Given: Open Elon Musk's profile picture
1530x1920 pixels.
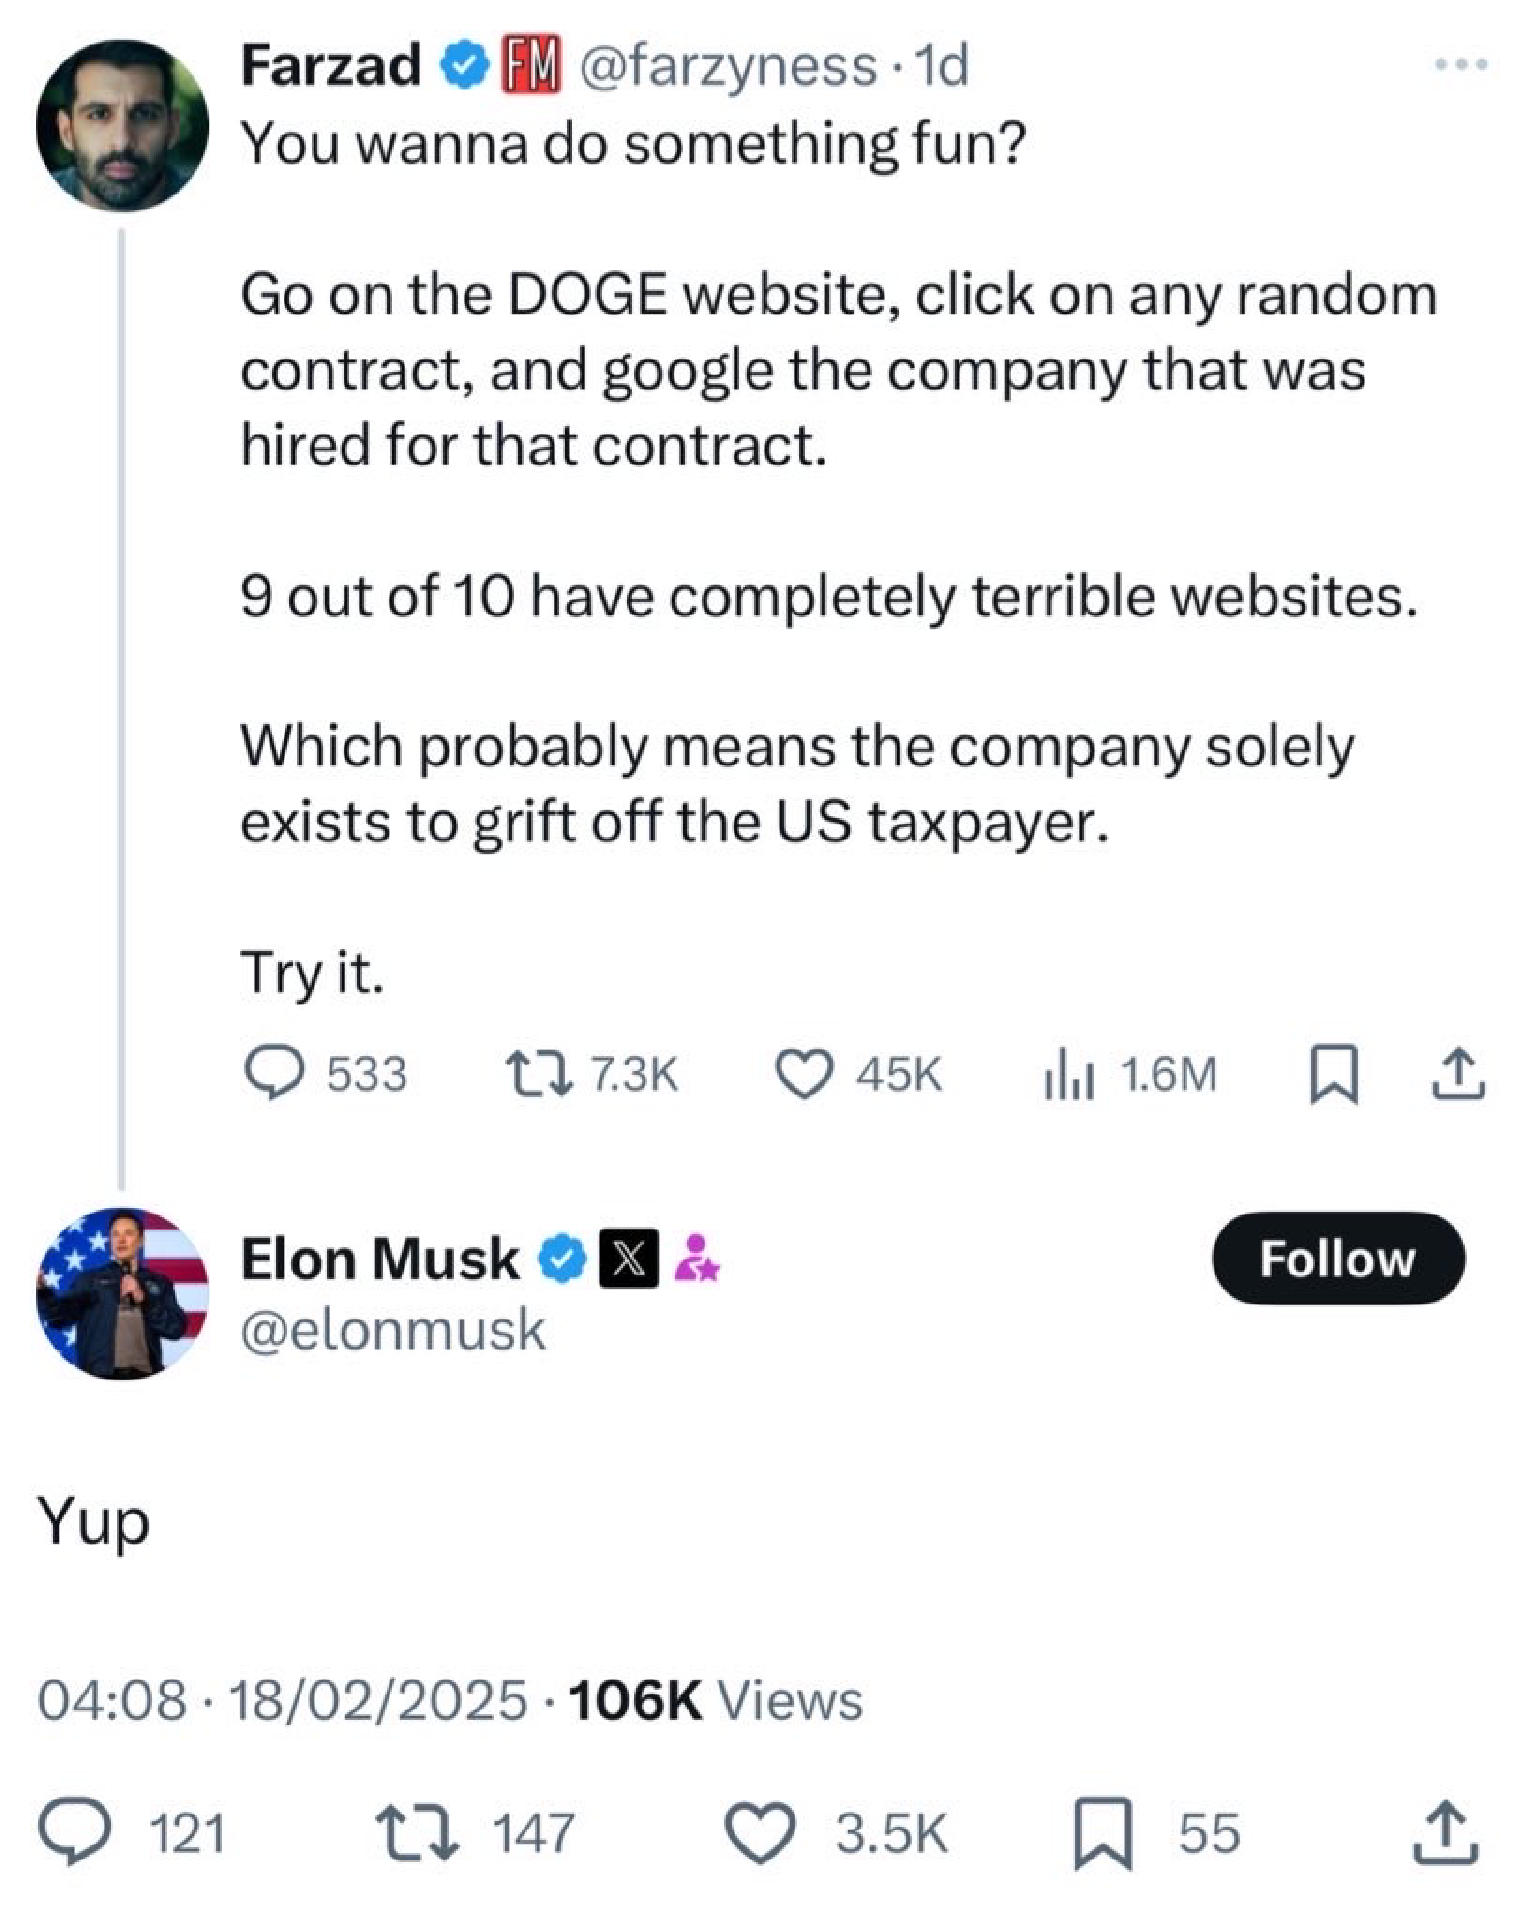Looking at the screenshot, I should tap(122, 1293).
